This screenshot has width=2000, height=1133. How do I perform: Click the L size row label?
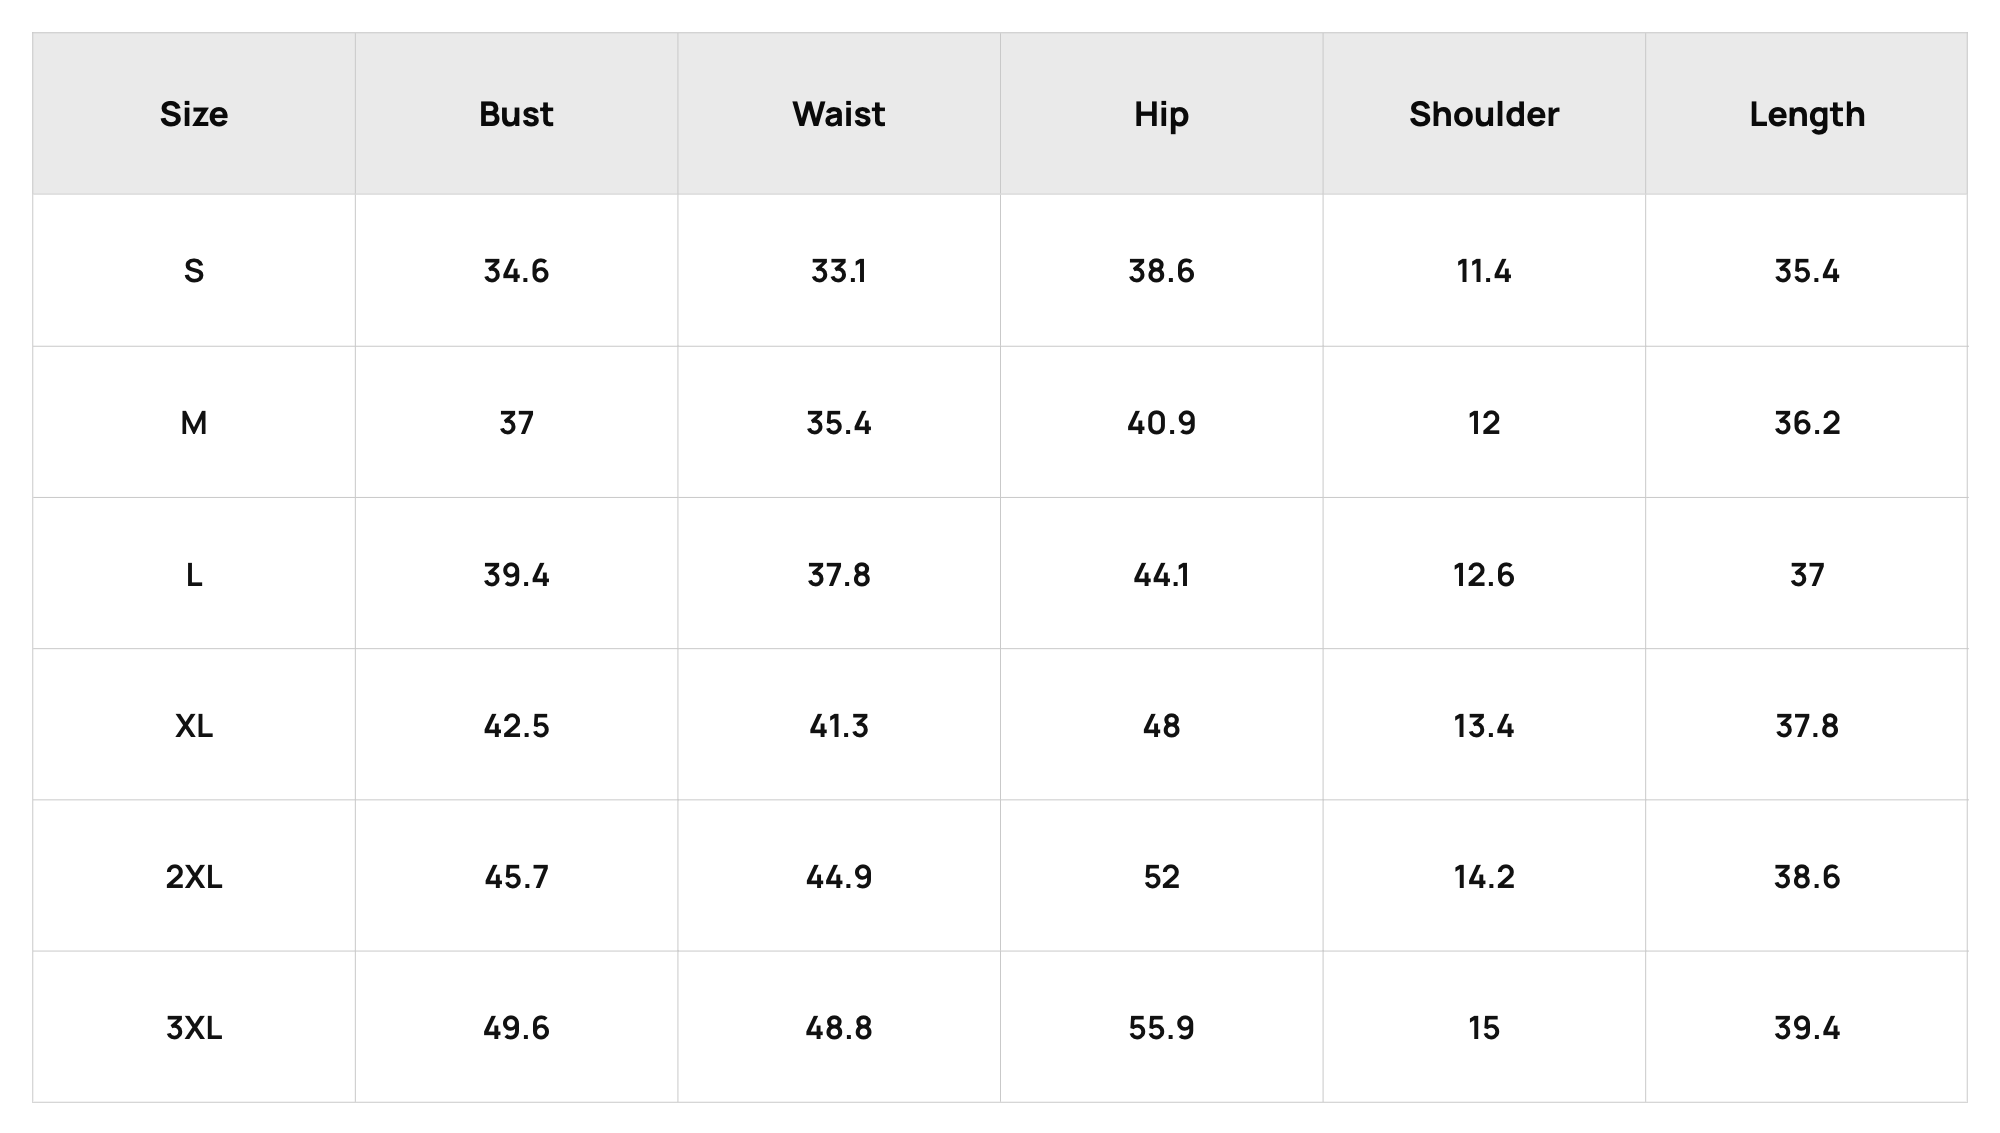click(x=194, y=575)
